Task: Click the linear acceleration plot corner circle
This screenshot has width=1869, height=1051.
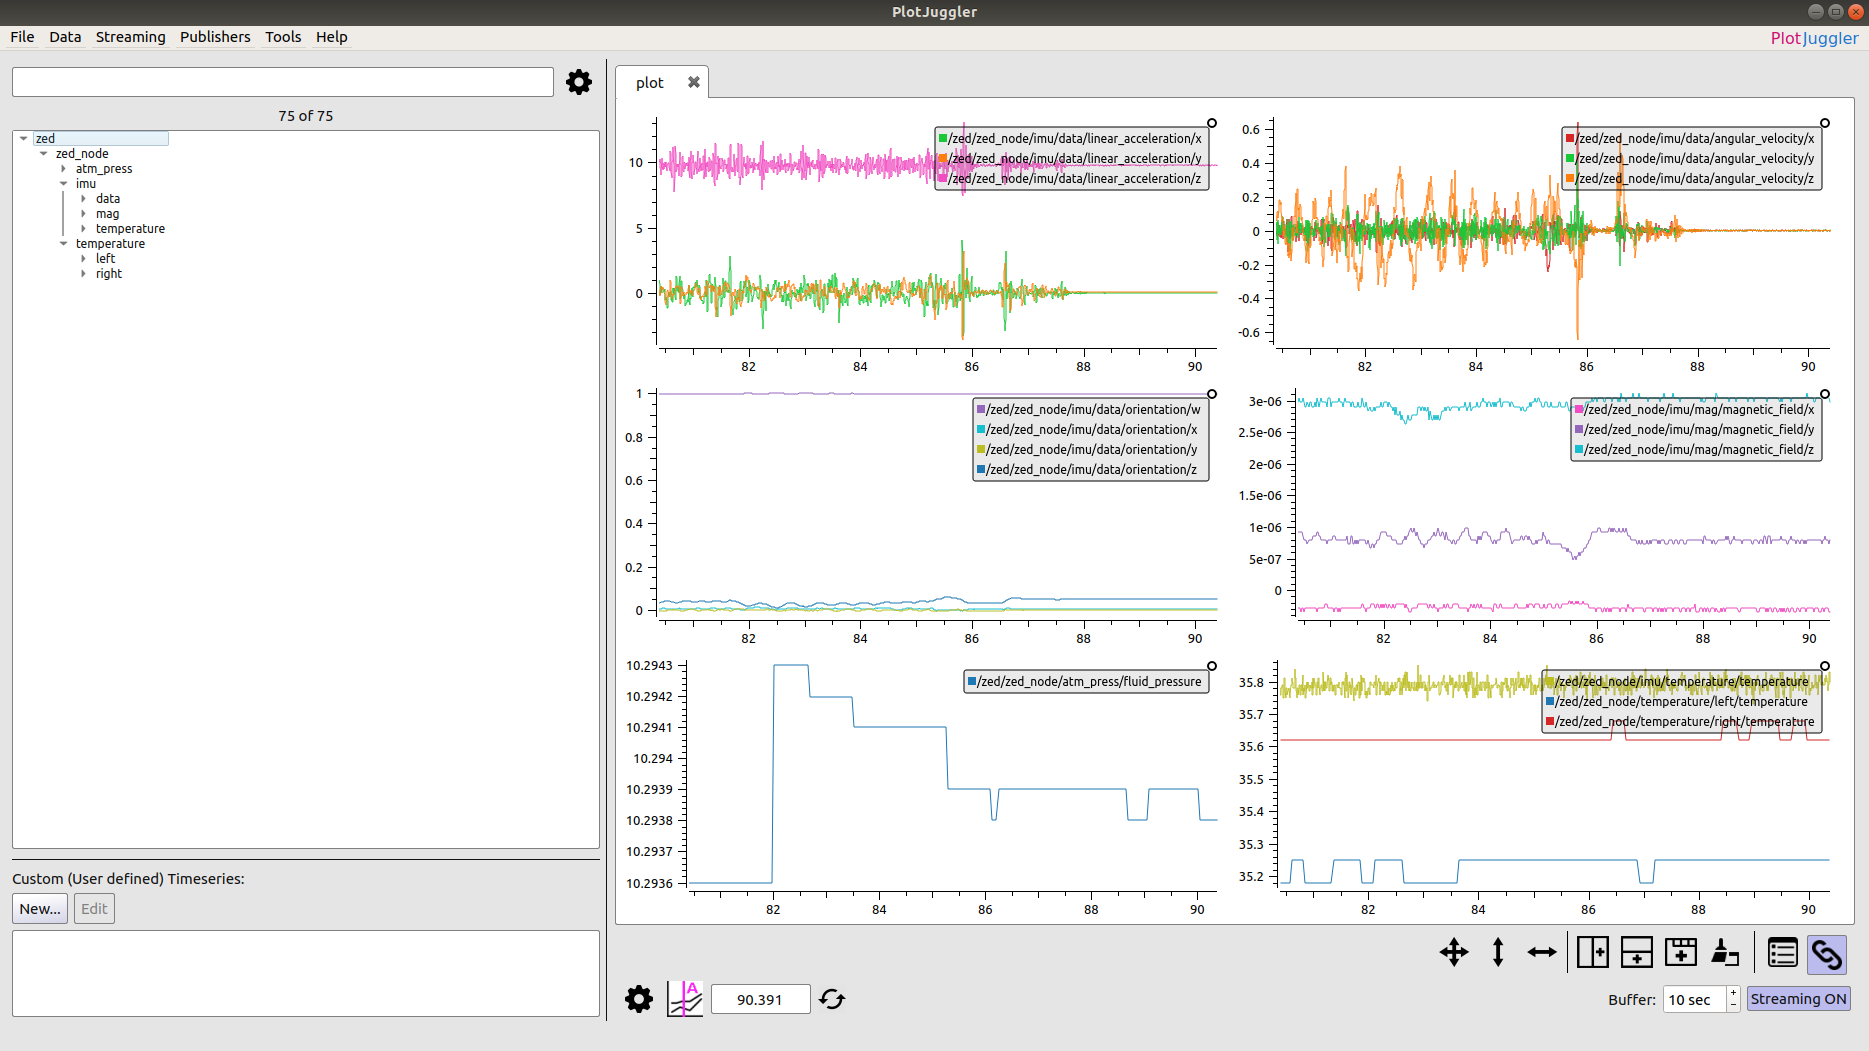Action: tap(1212, 123)
